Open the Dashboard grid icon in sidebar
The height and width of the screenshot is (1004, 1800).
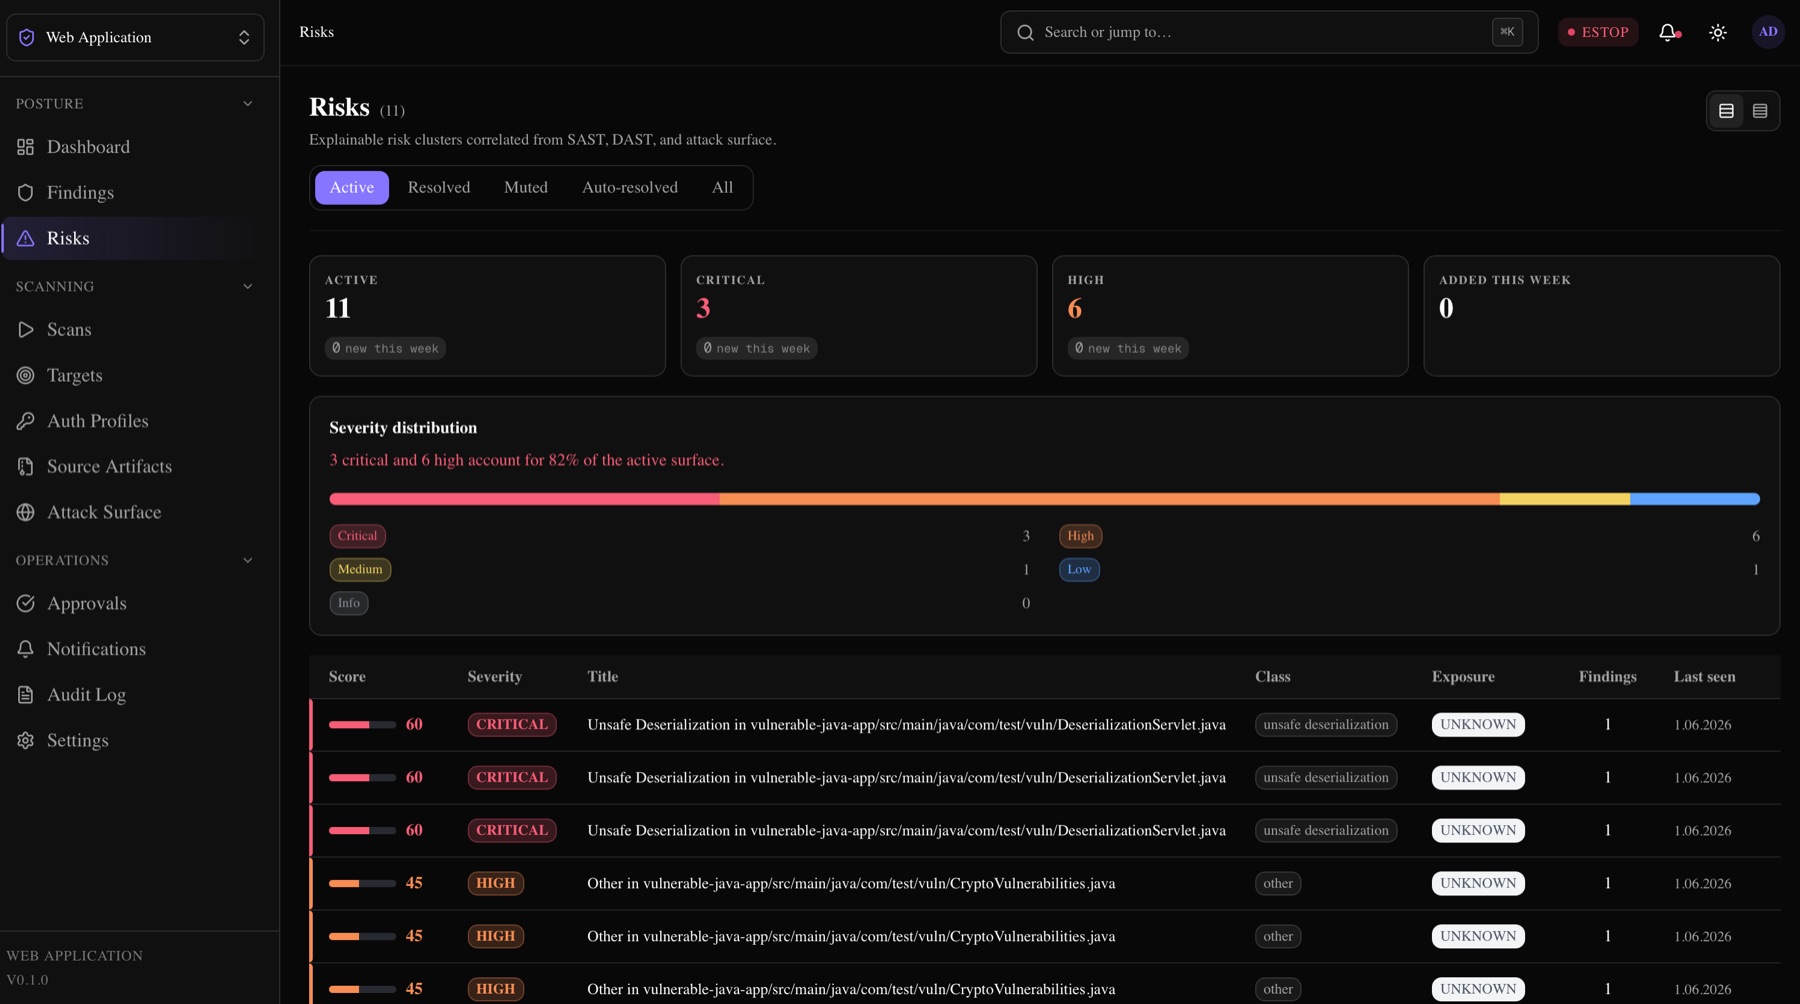[26, 147]
